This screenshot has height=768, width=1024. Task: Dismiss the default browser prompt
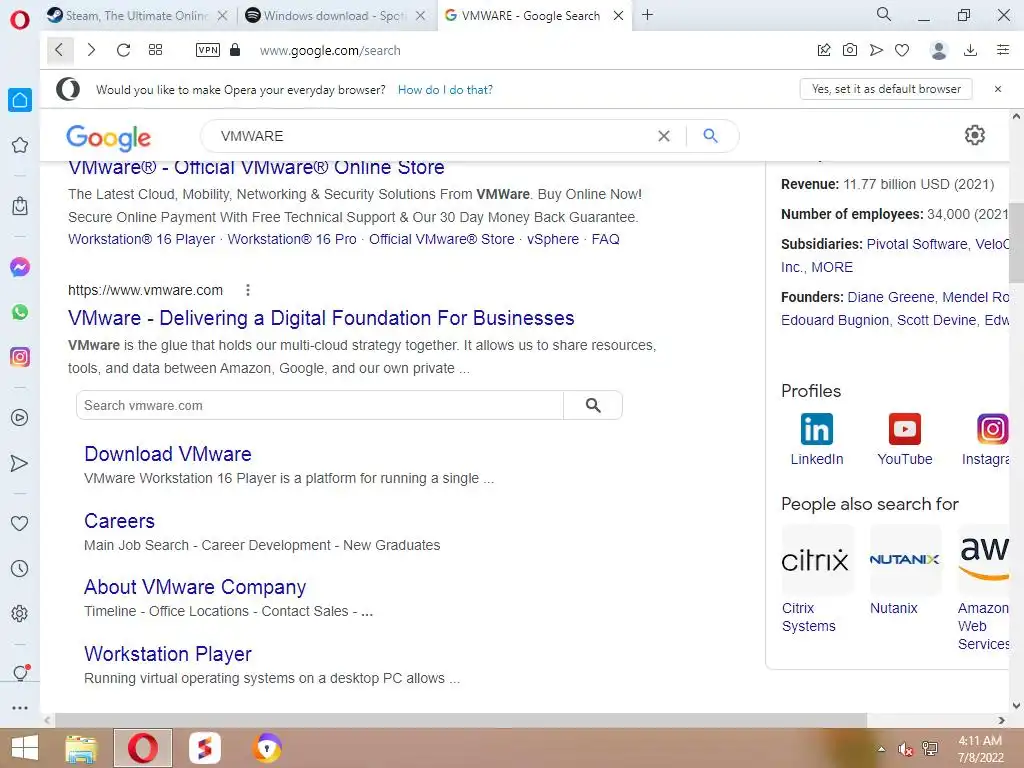(x=997, y=89)
